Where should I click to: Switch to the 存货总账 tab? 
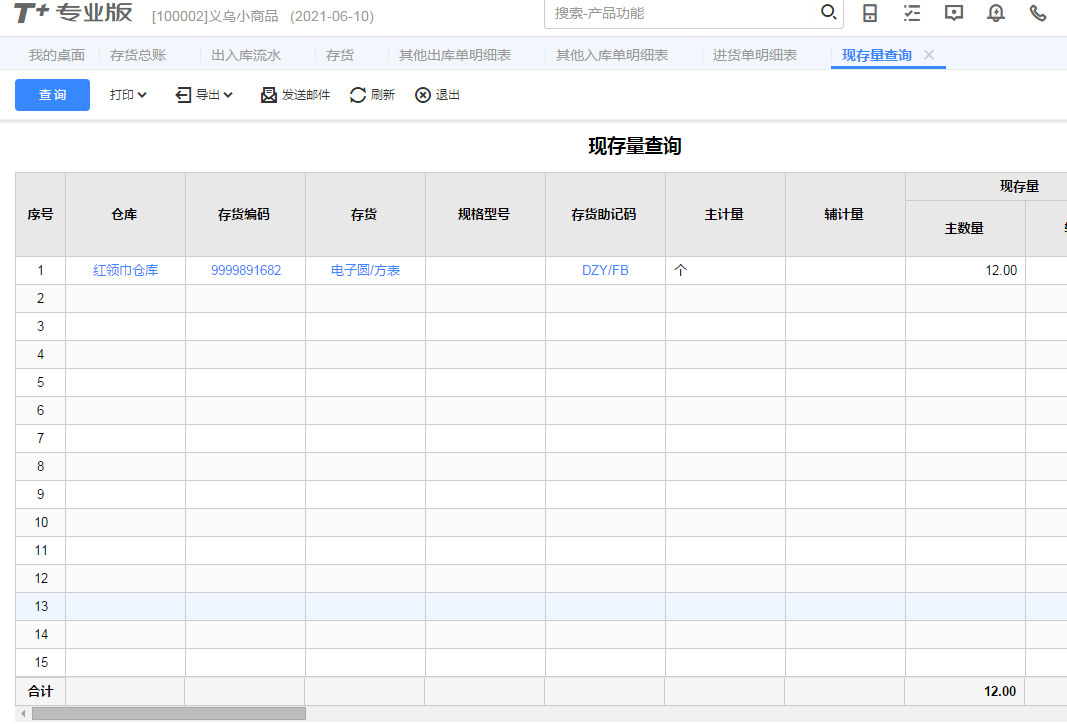(x=138, y=55)
